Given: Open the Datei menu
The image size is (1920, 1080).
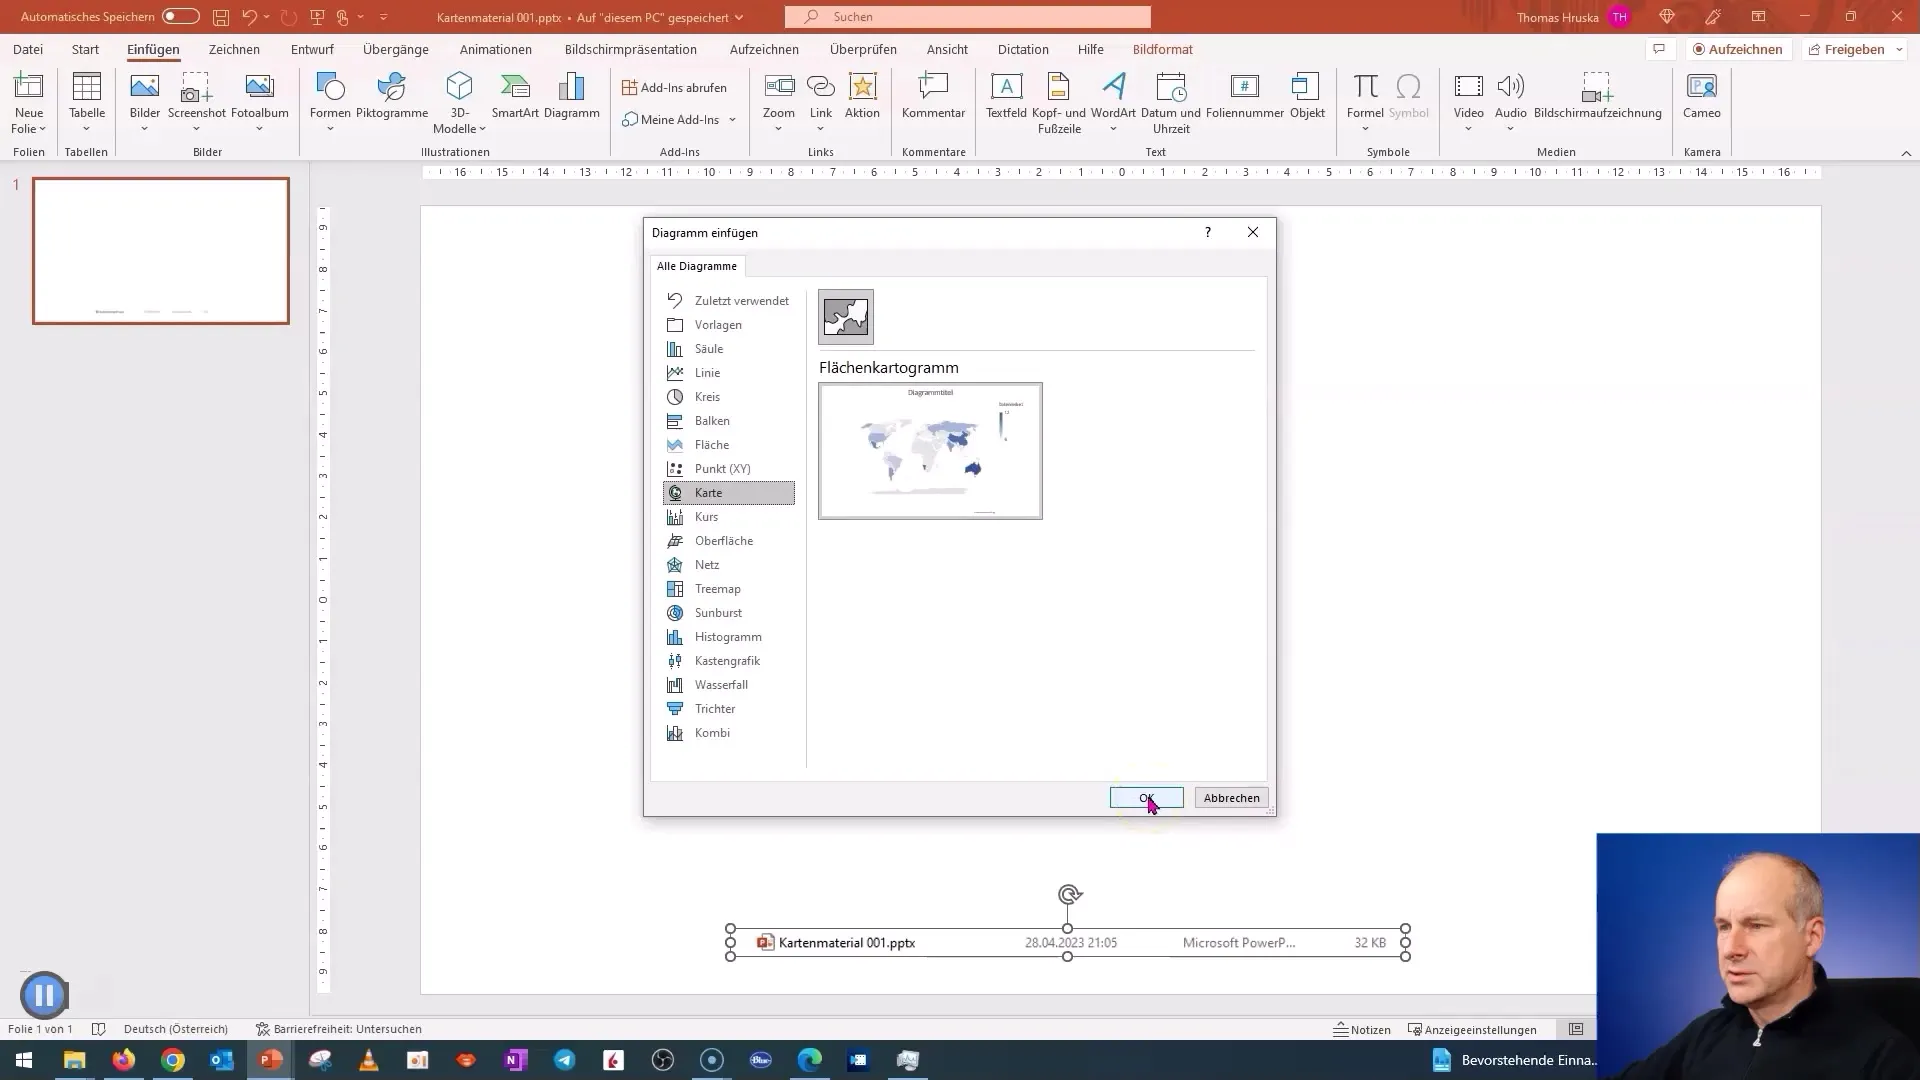Looking at the screenshot, I should [x=28, y=49].
